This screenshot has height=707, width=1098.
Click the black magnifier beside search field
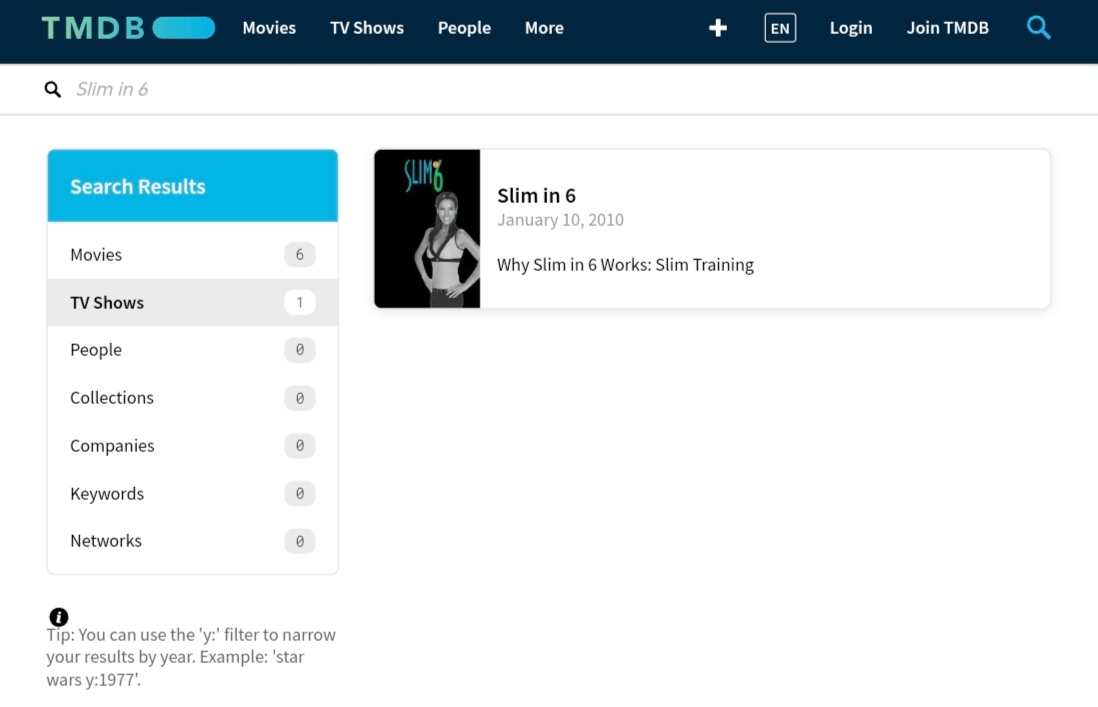pyautogui.click(x=53, y=89)
